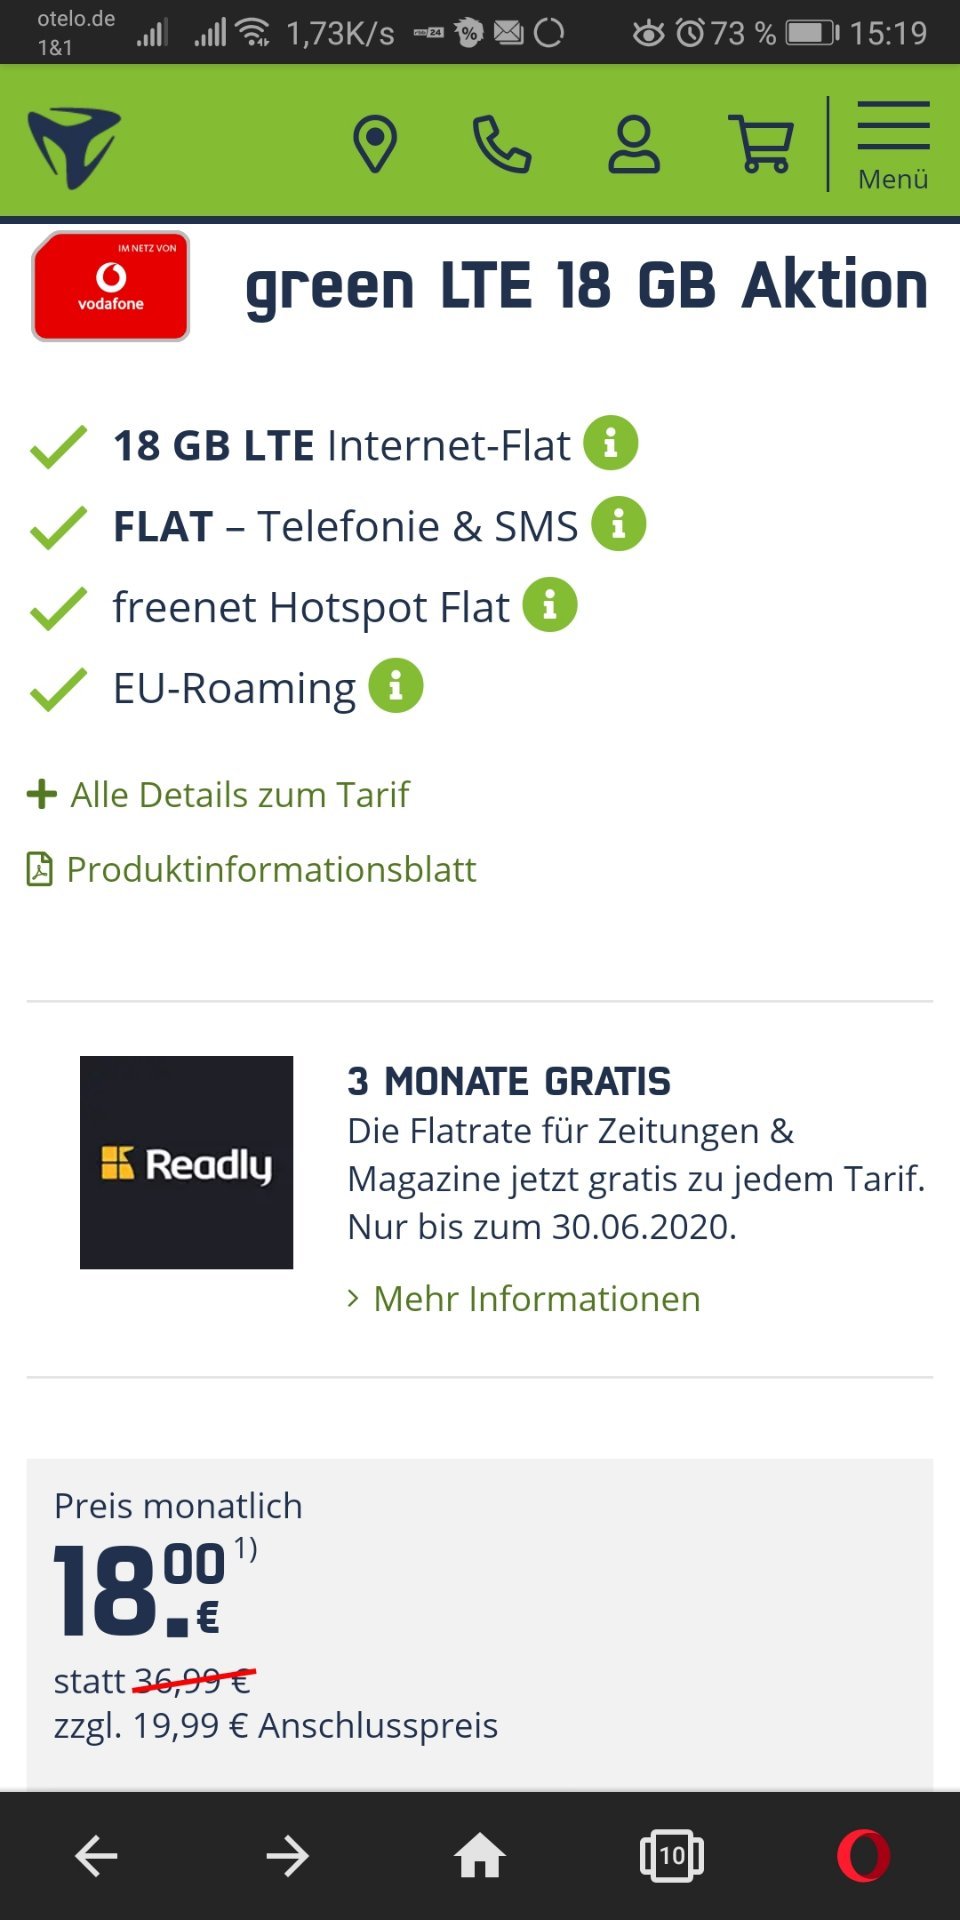
Task: Show info for 18 GB LTE Internet-Flat
Action: [611, 443]
